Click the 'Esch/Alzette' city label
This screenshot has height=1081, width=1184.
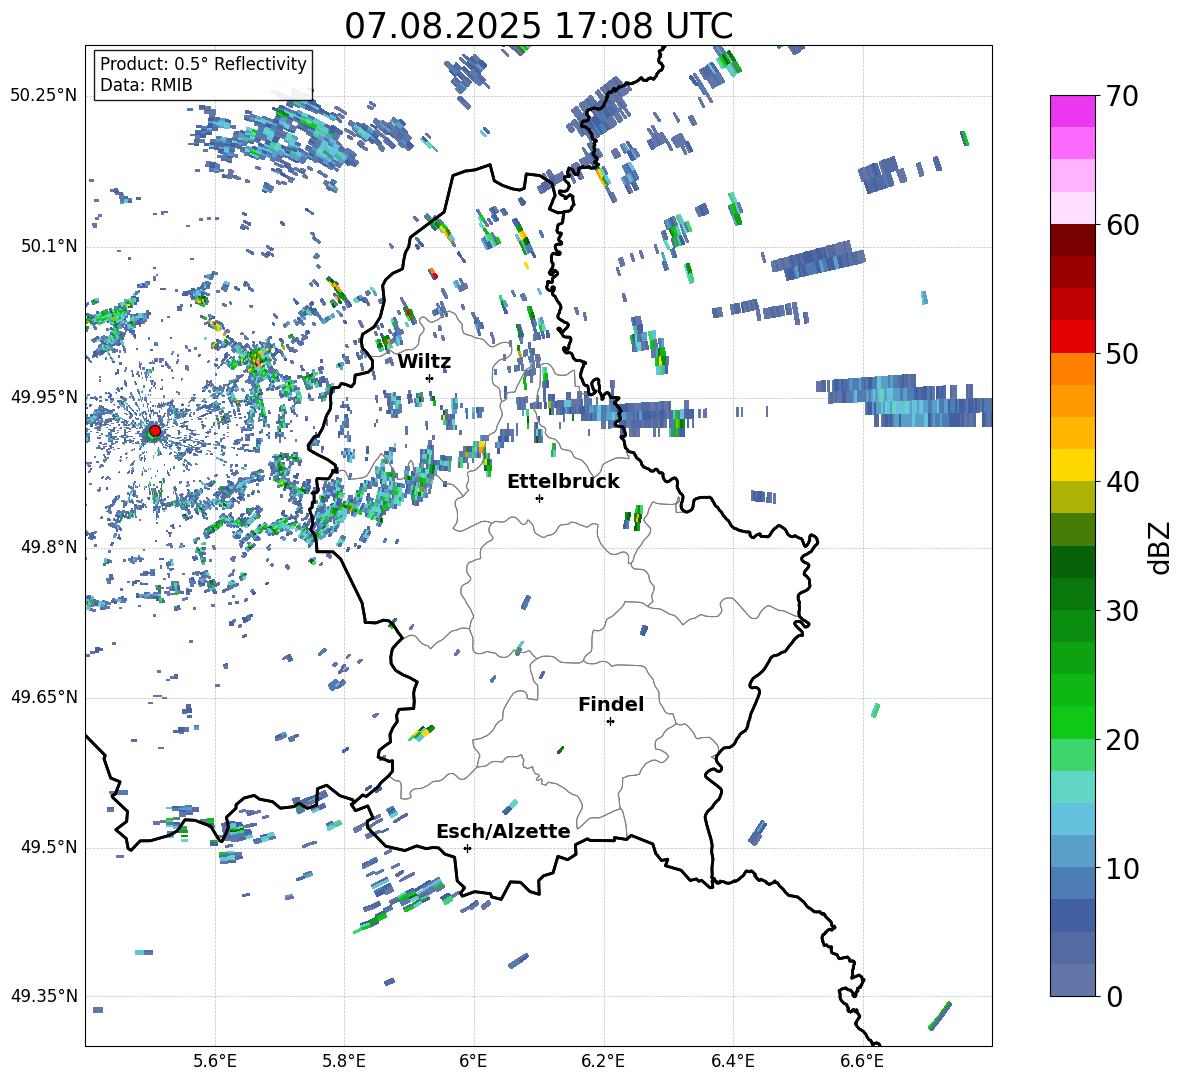[x=504, y=831]
